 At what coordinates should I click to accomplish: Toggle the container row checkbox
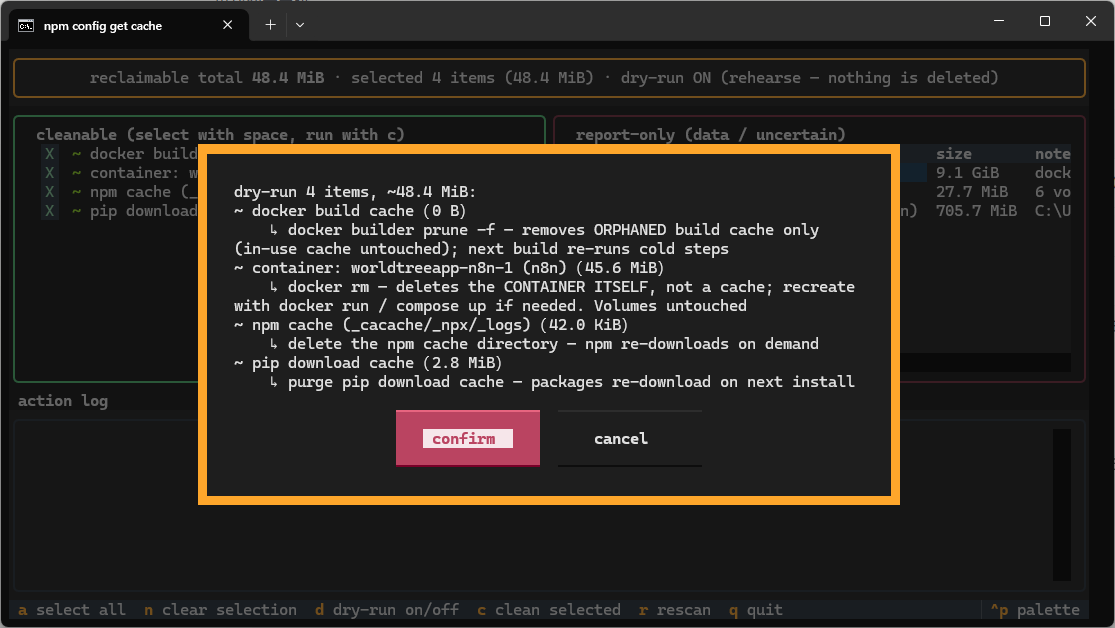[49, 173]
